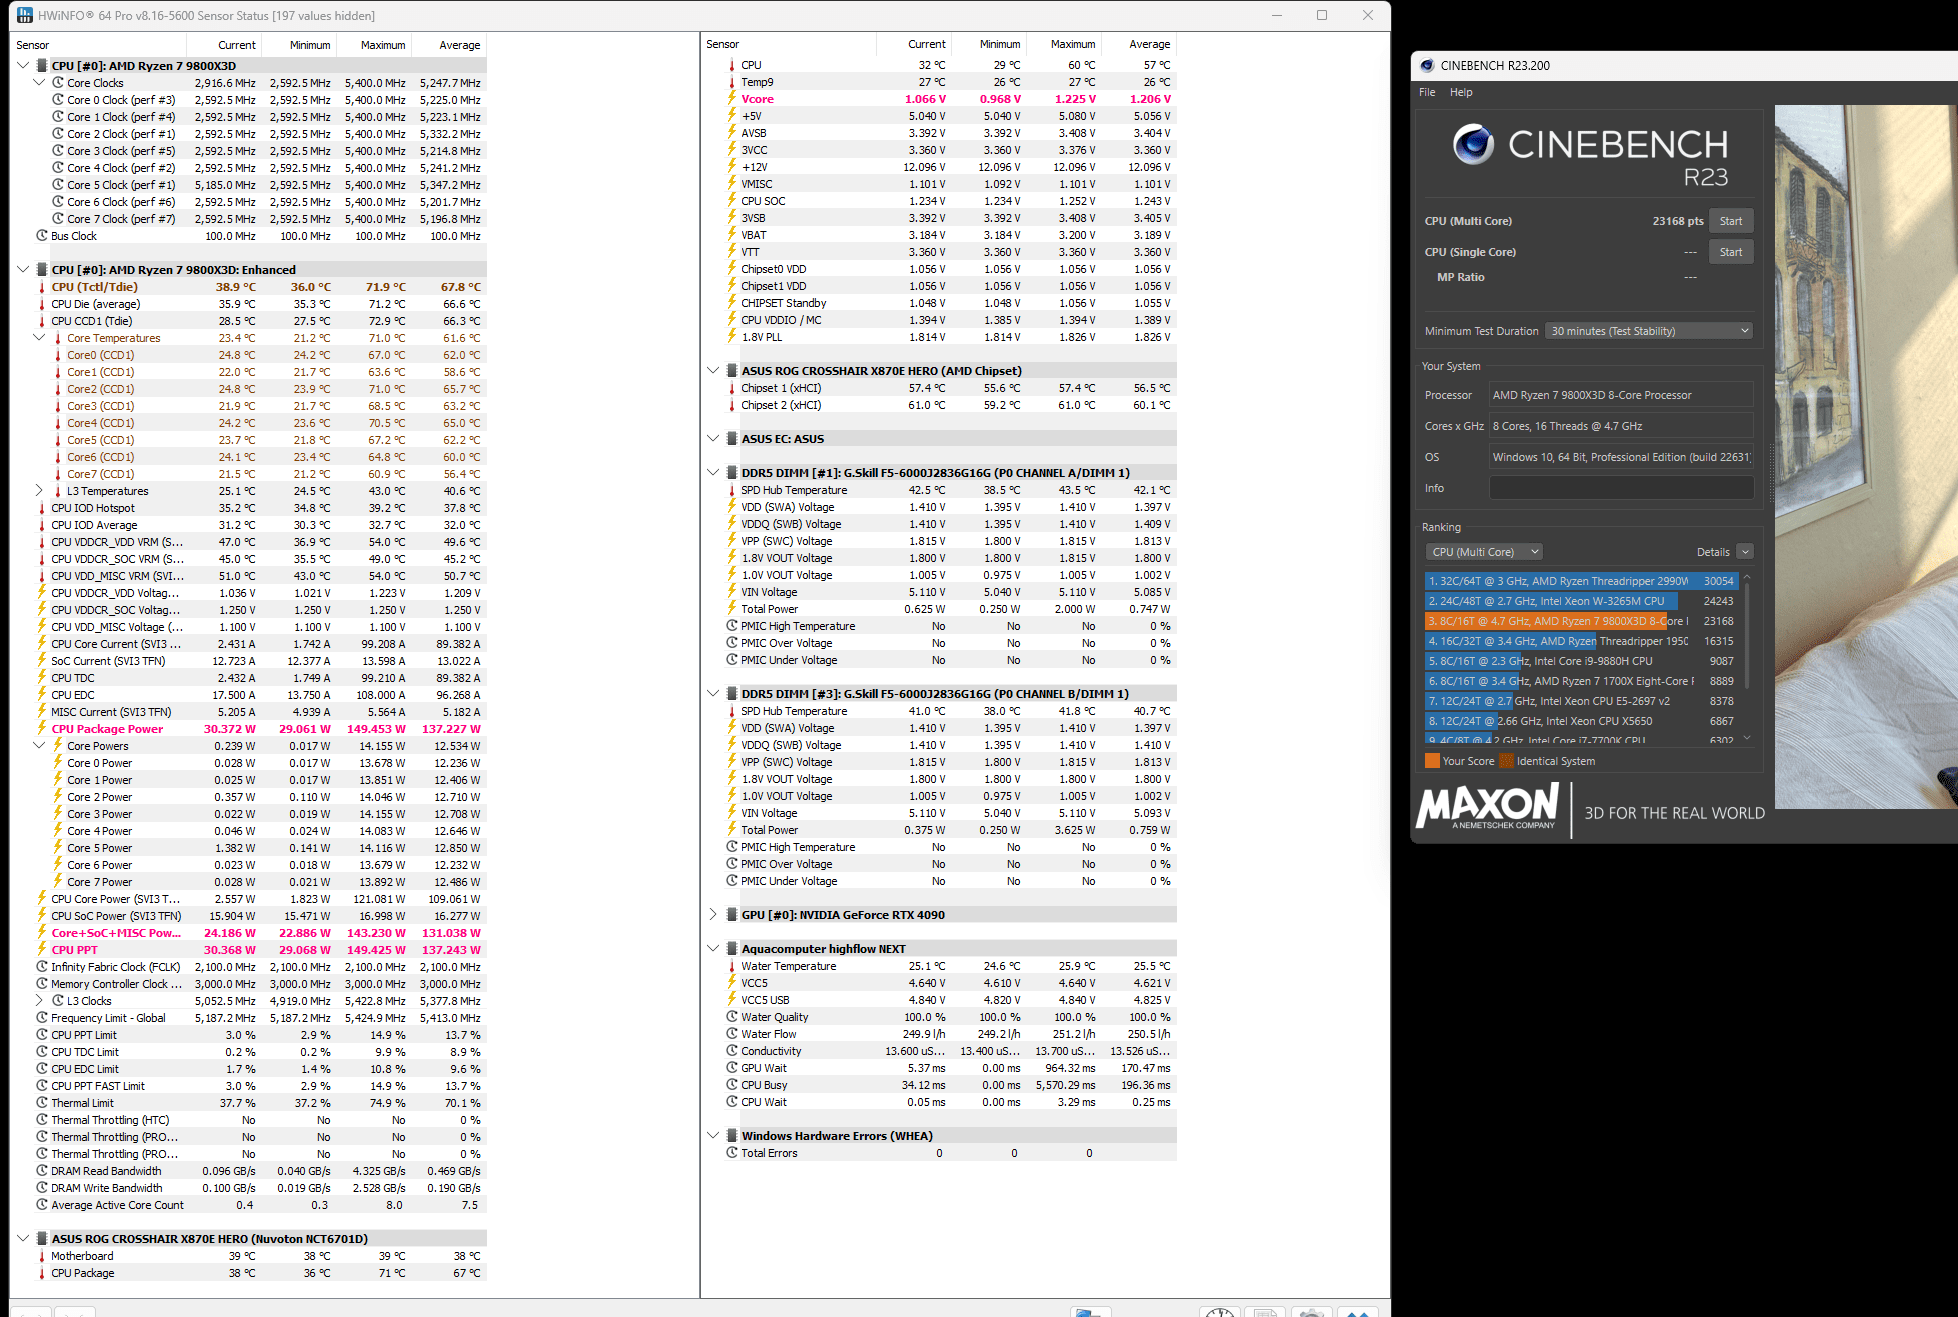This screenshot has width=1958, height=1317.
Task: Select the Threadripper 2990W ranking entry
Action: (x=1581, y=581)
